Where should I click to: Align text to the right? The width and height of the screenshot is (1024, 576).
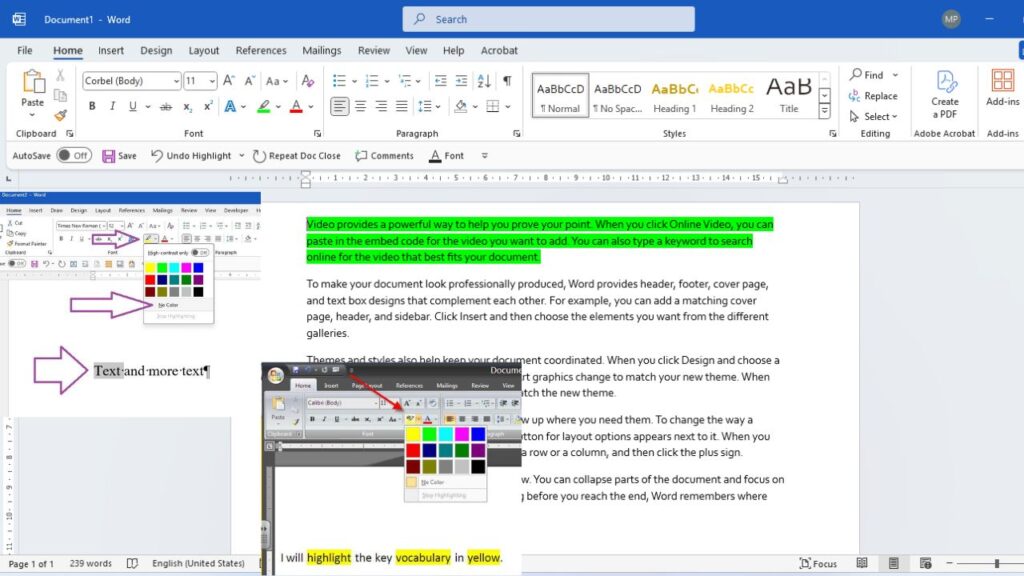pos(381,106)
